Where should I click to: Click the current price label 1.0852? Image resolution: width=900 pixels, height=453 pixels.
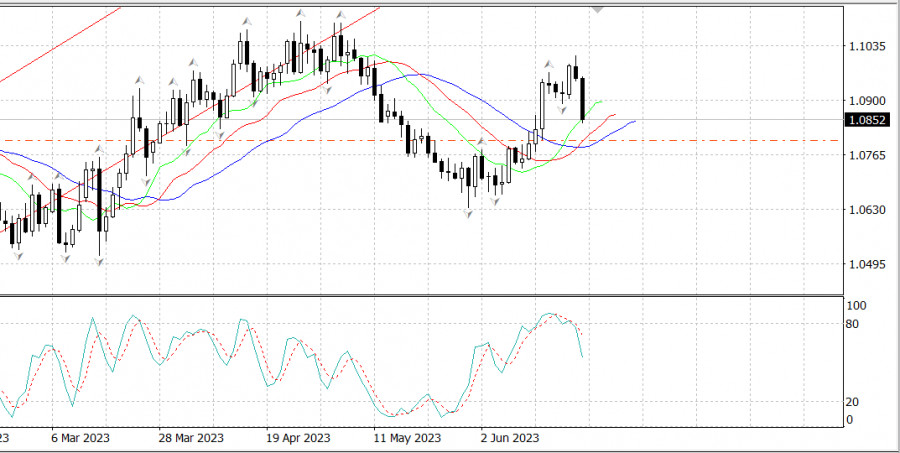(865, 120)
